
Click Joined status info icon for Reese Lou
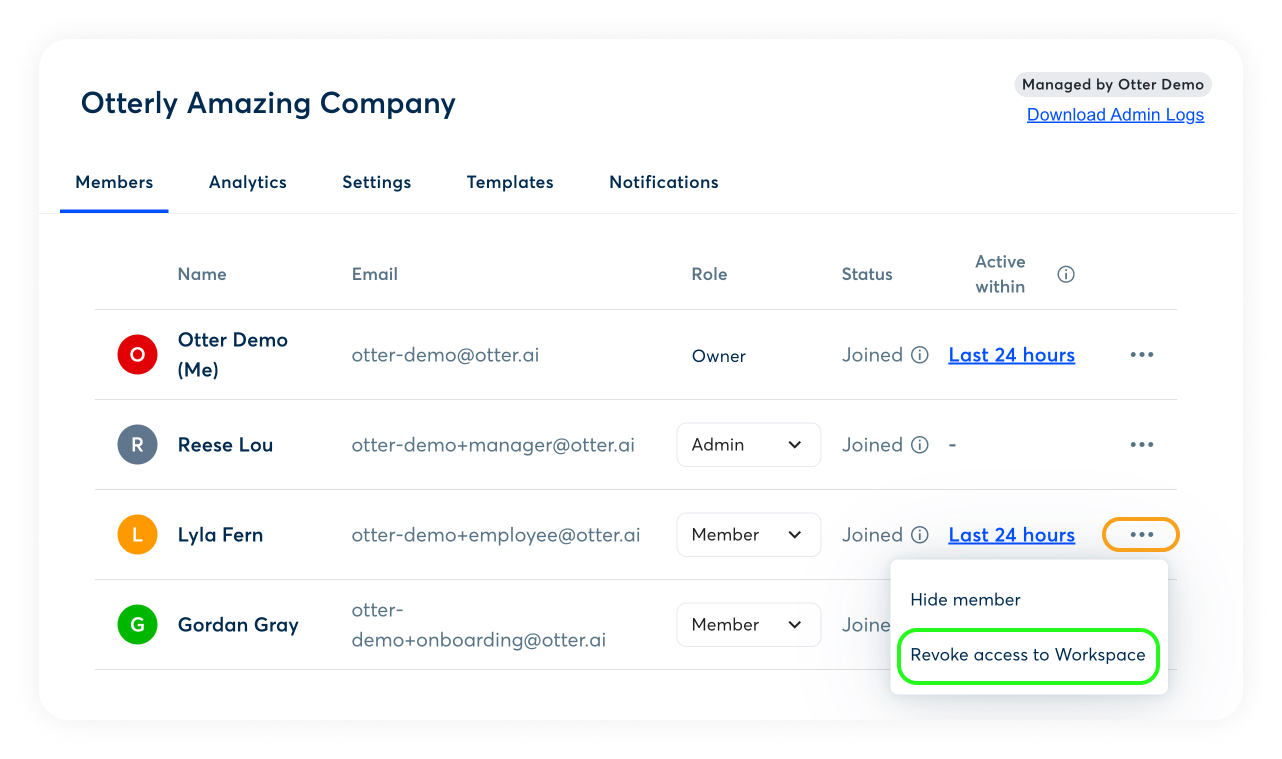(x=920, y=445)
